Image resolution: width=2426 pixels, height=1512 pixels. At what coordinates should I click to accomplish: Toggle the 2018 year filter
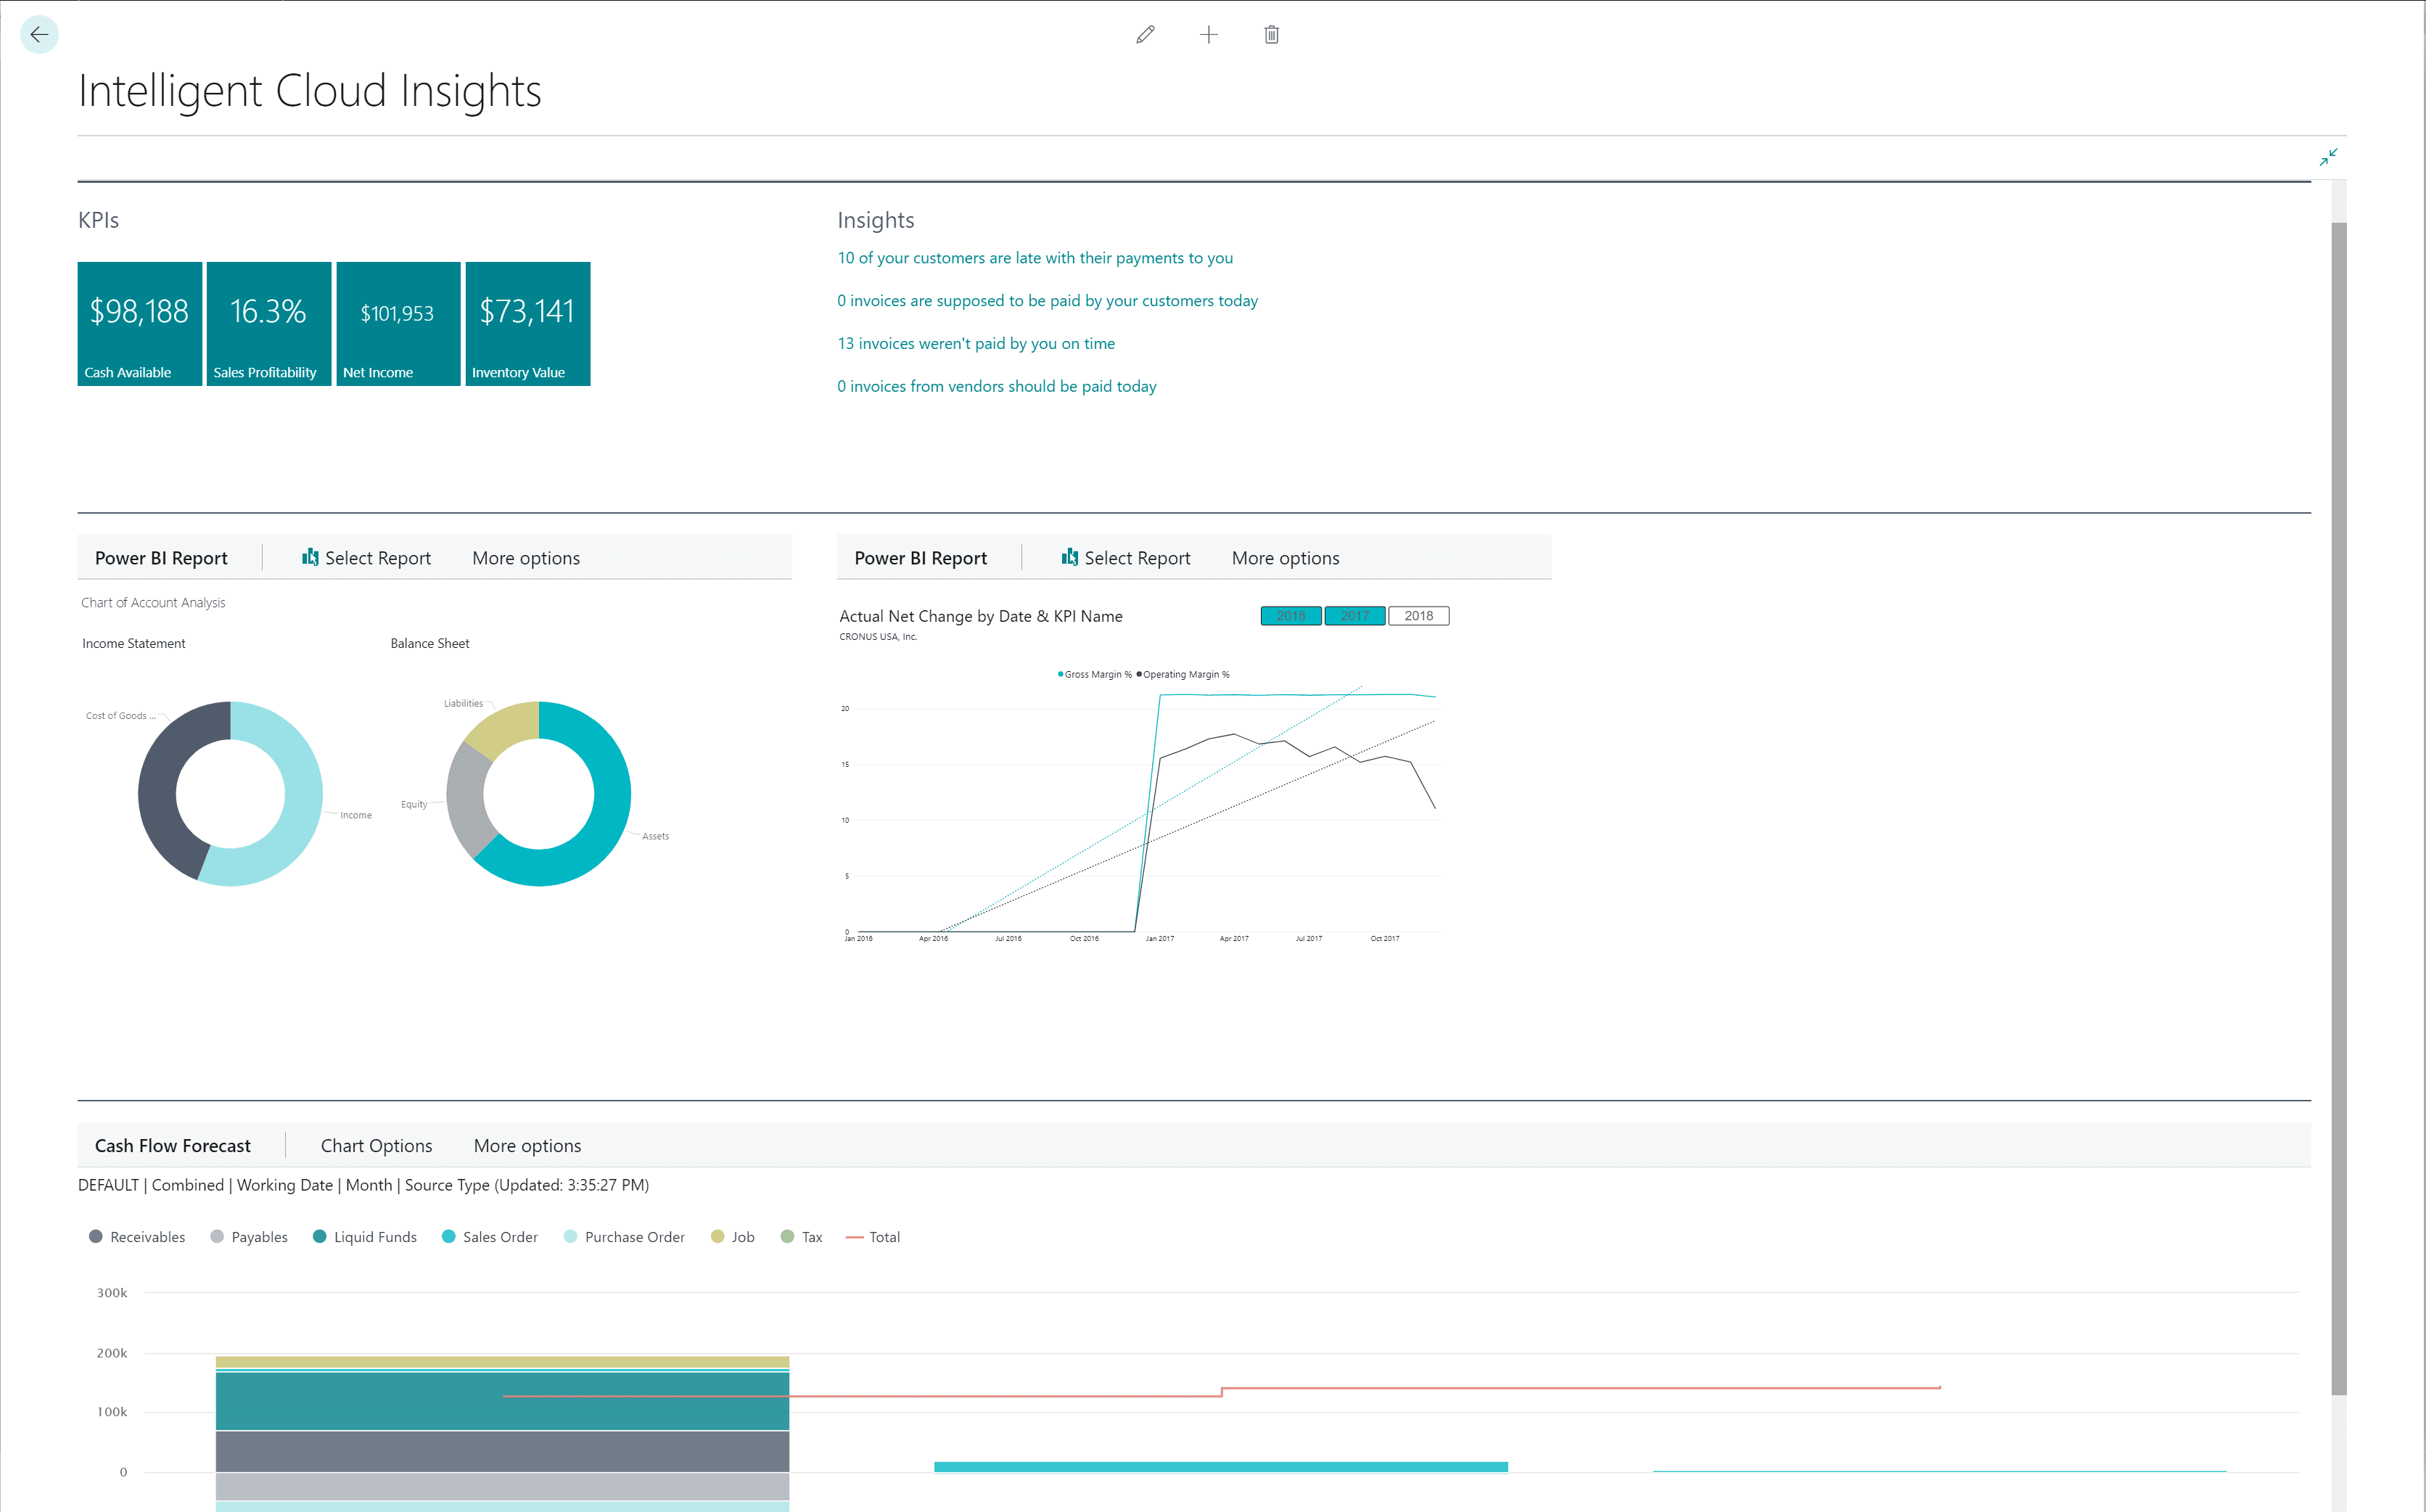point(1419,615)
